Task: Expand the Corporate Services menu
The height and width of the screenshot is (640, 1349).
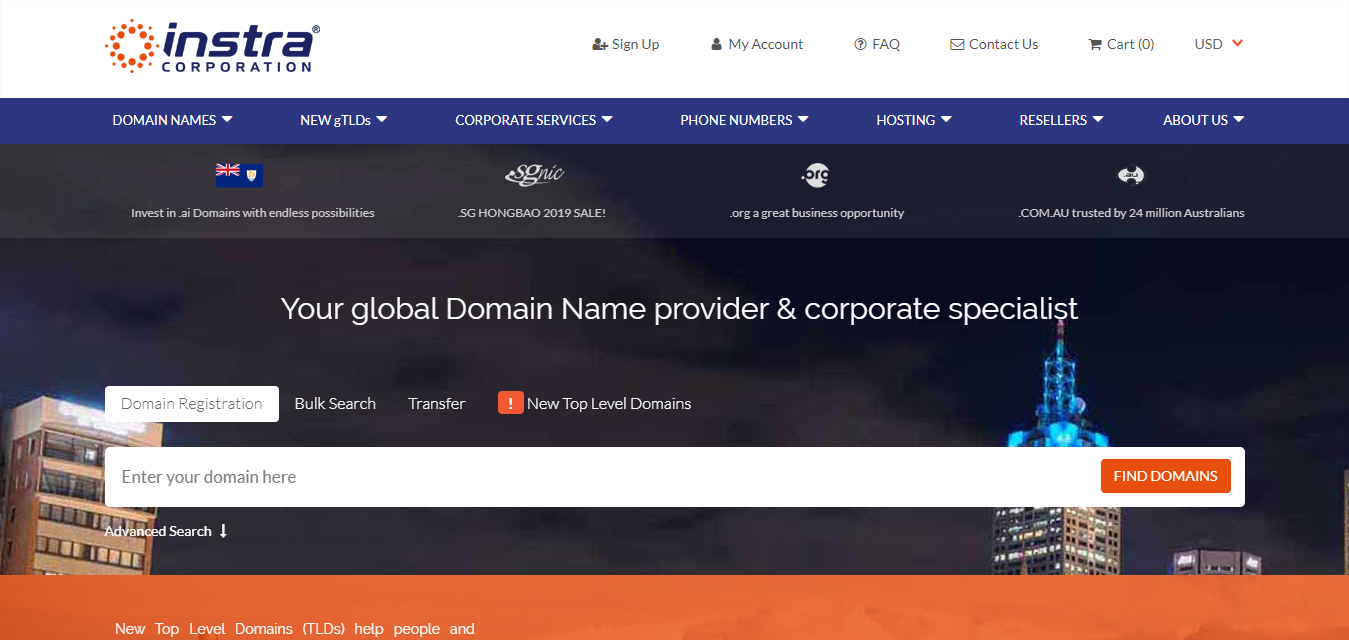Action: (533, 120)
